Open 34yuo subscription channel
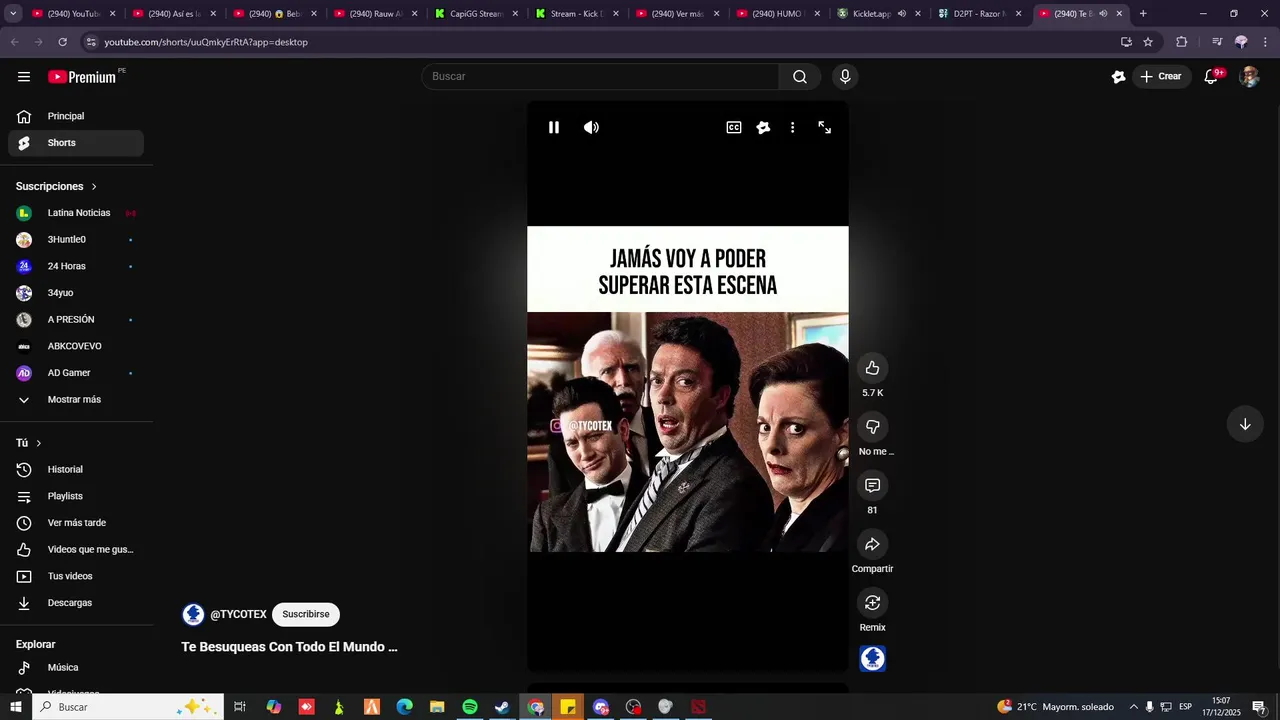The width and height of the screenshot is (1280, 720). 76,293
